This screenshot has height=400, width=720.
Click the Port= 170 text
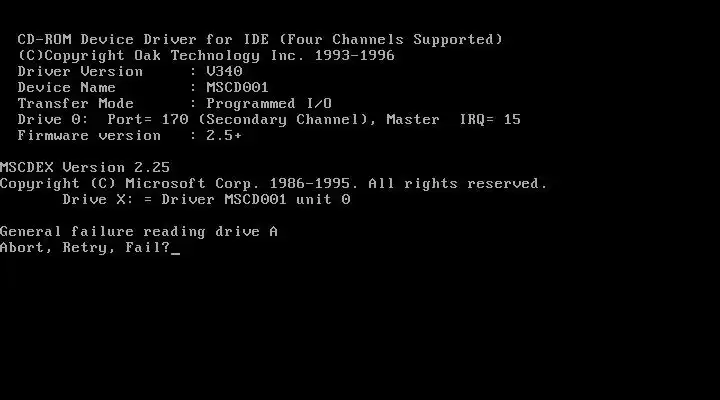pyautogui.click(x=148, y=119)
